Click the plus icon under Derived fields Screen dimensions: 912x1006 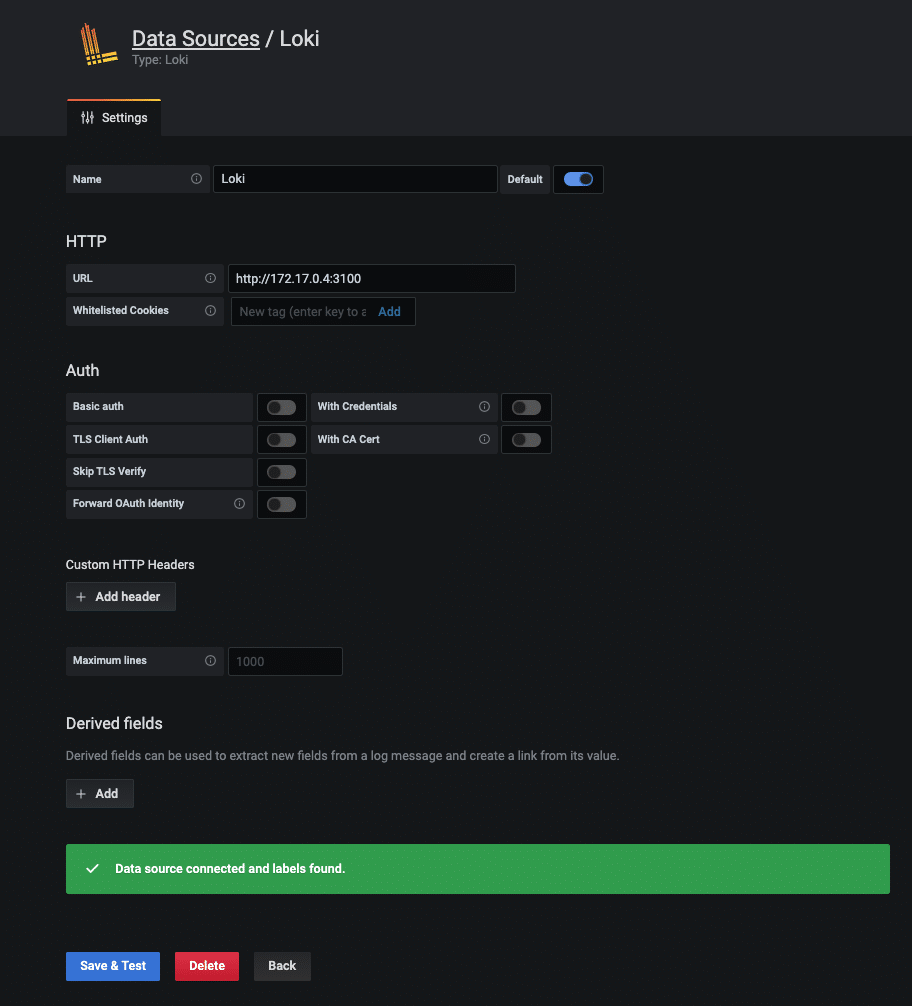point(82,793)
